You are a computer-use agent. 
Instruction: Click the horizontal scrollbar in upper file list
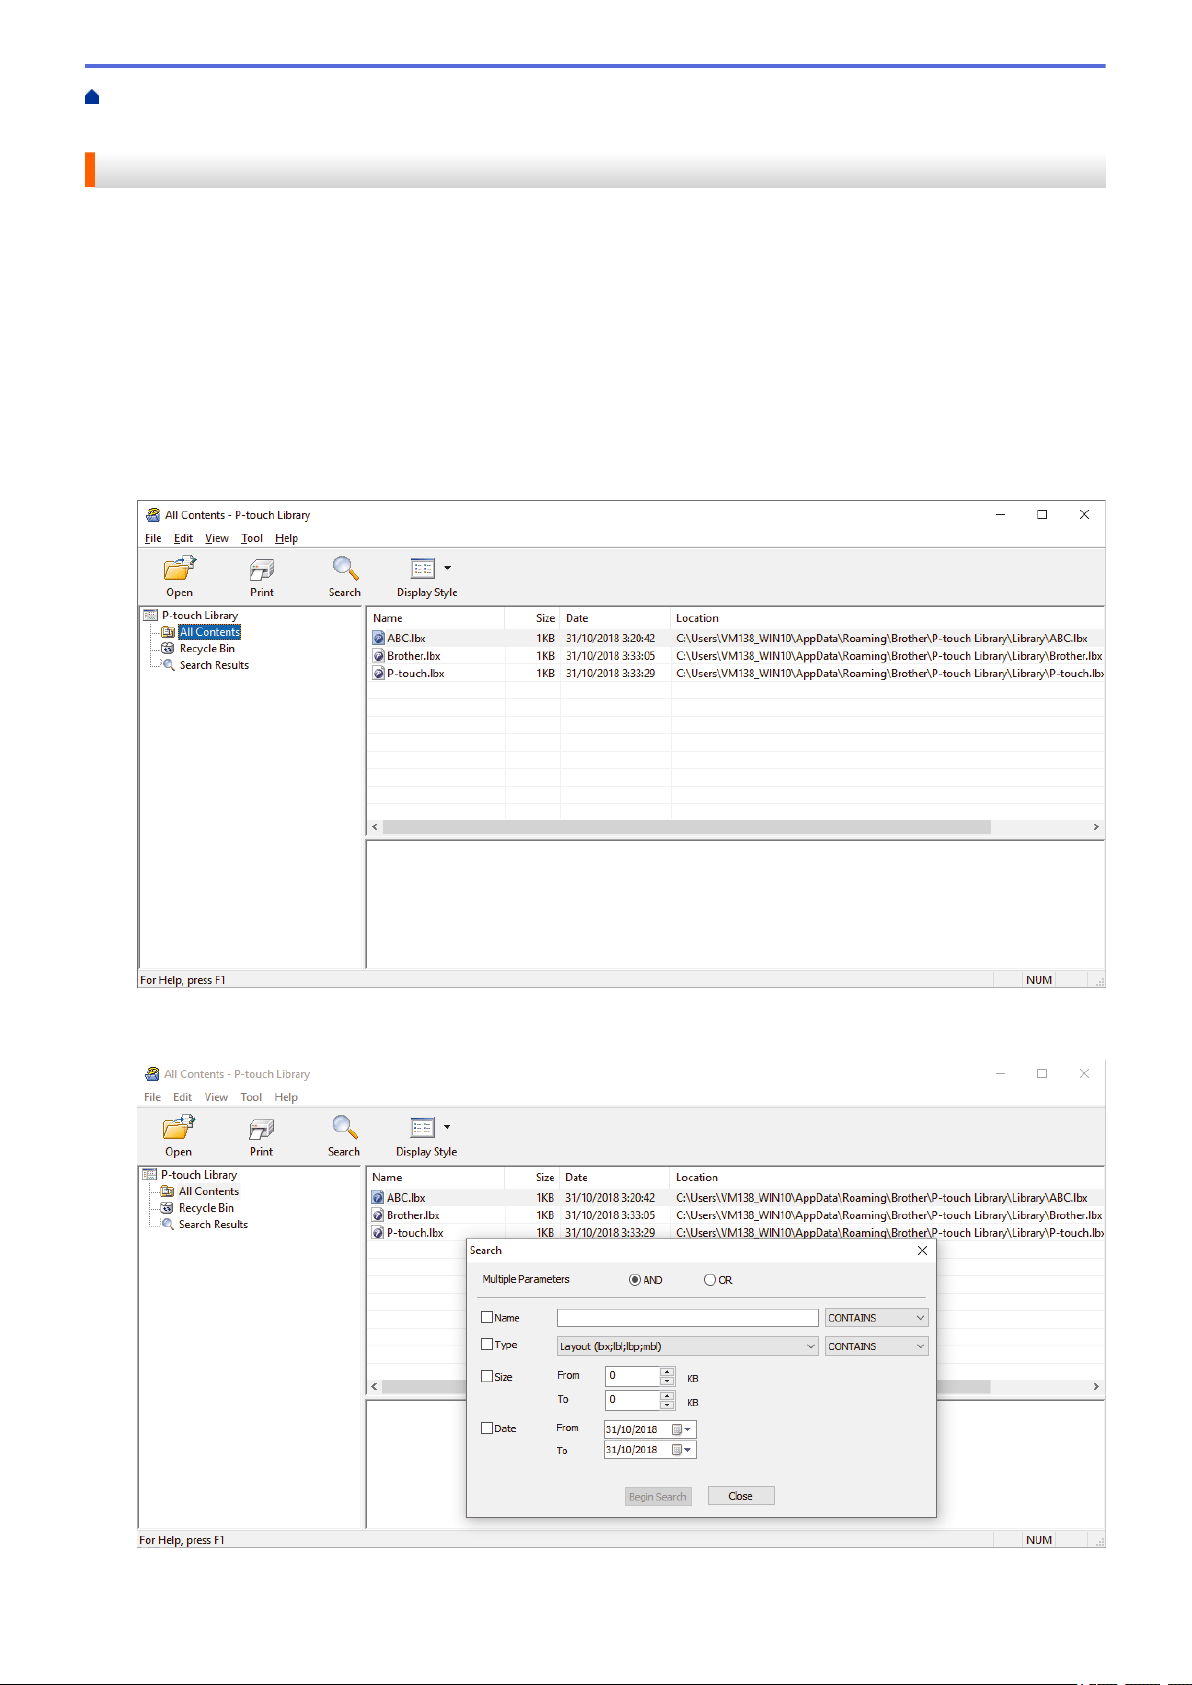click(687, 827)
